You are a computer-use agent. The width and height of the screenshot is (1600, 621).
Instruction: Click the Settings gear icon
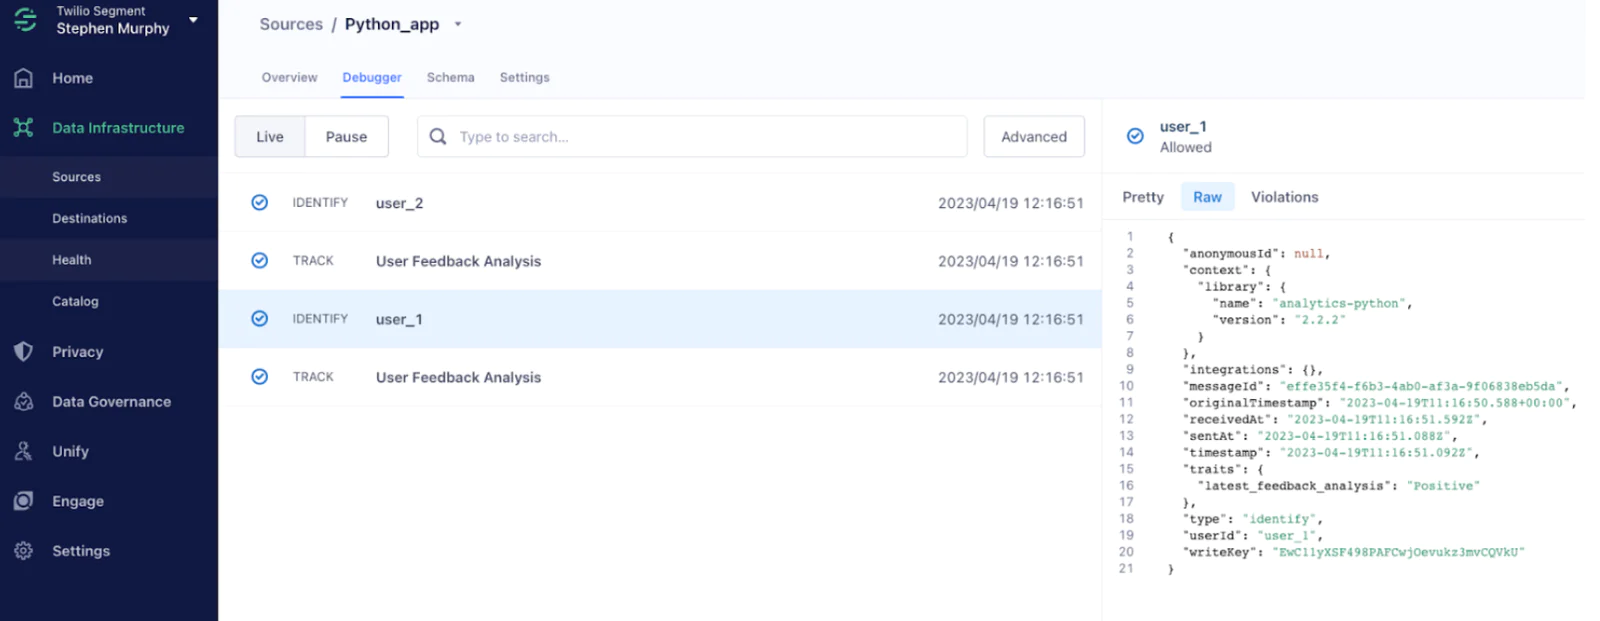pos(24,551)
